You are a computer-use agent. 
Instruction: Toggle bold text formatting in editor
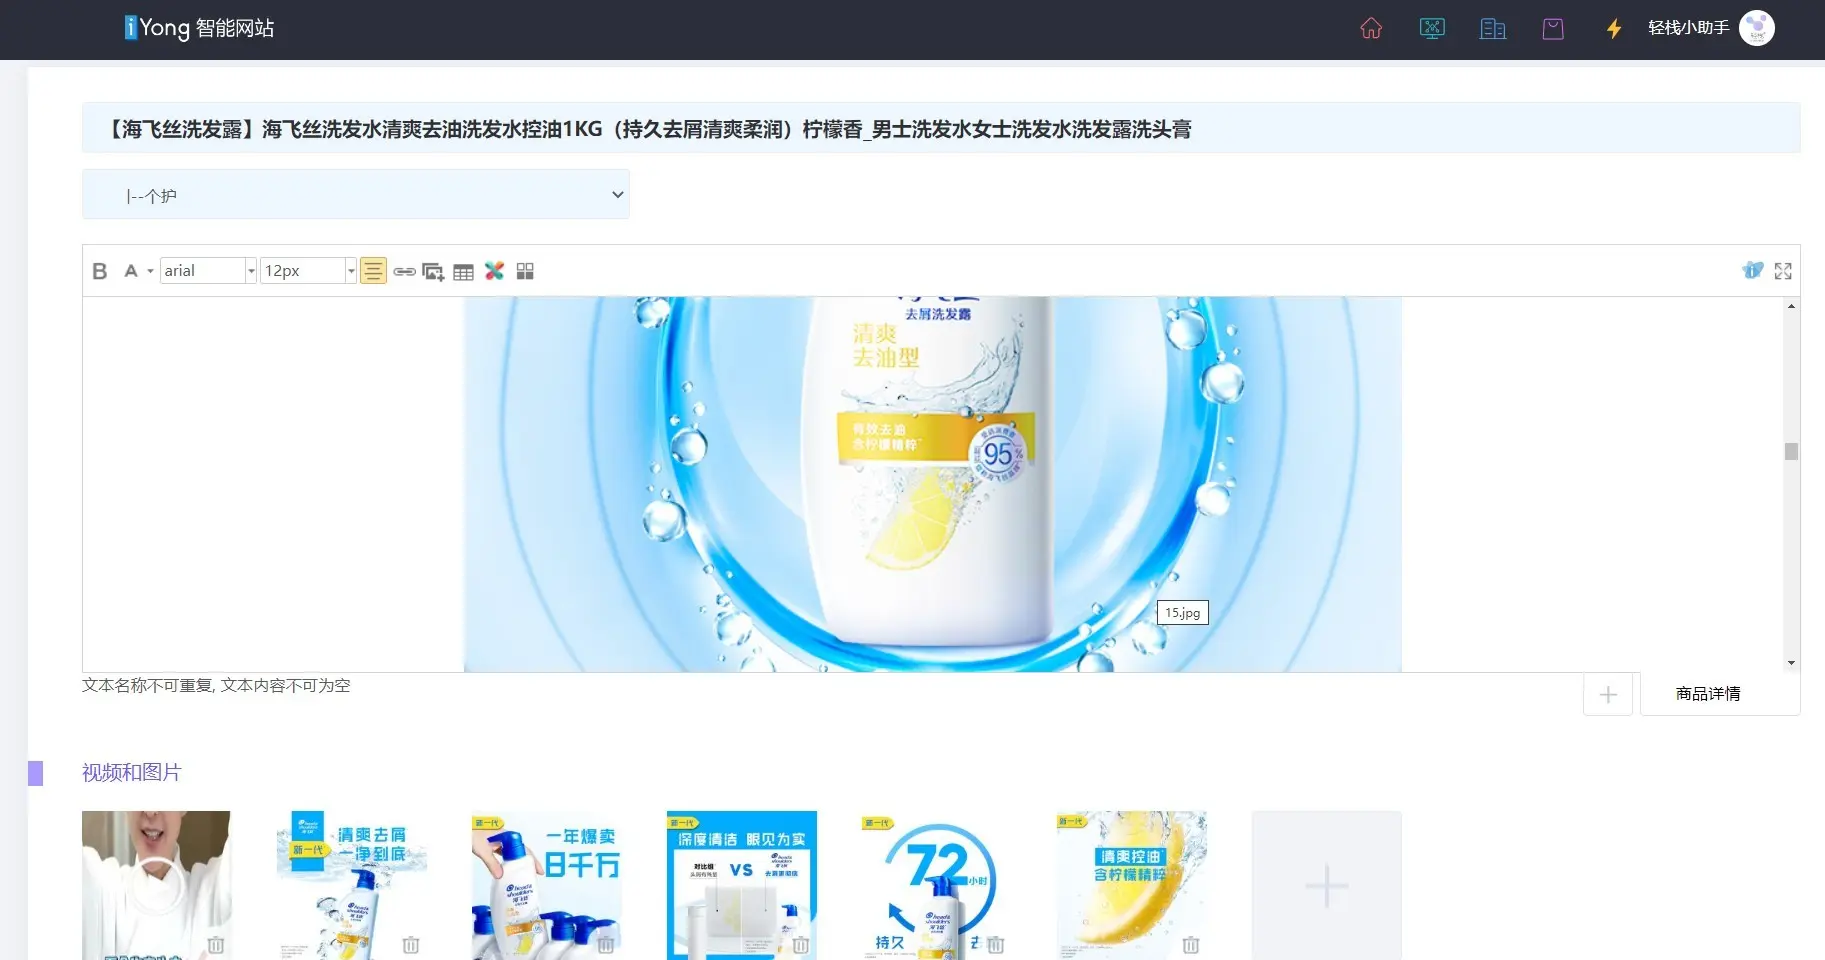(99, 271)
